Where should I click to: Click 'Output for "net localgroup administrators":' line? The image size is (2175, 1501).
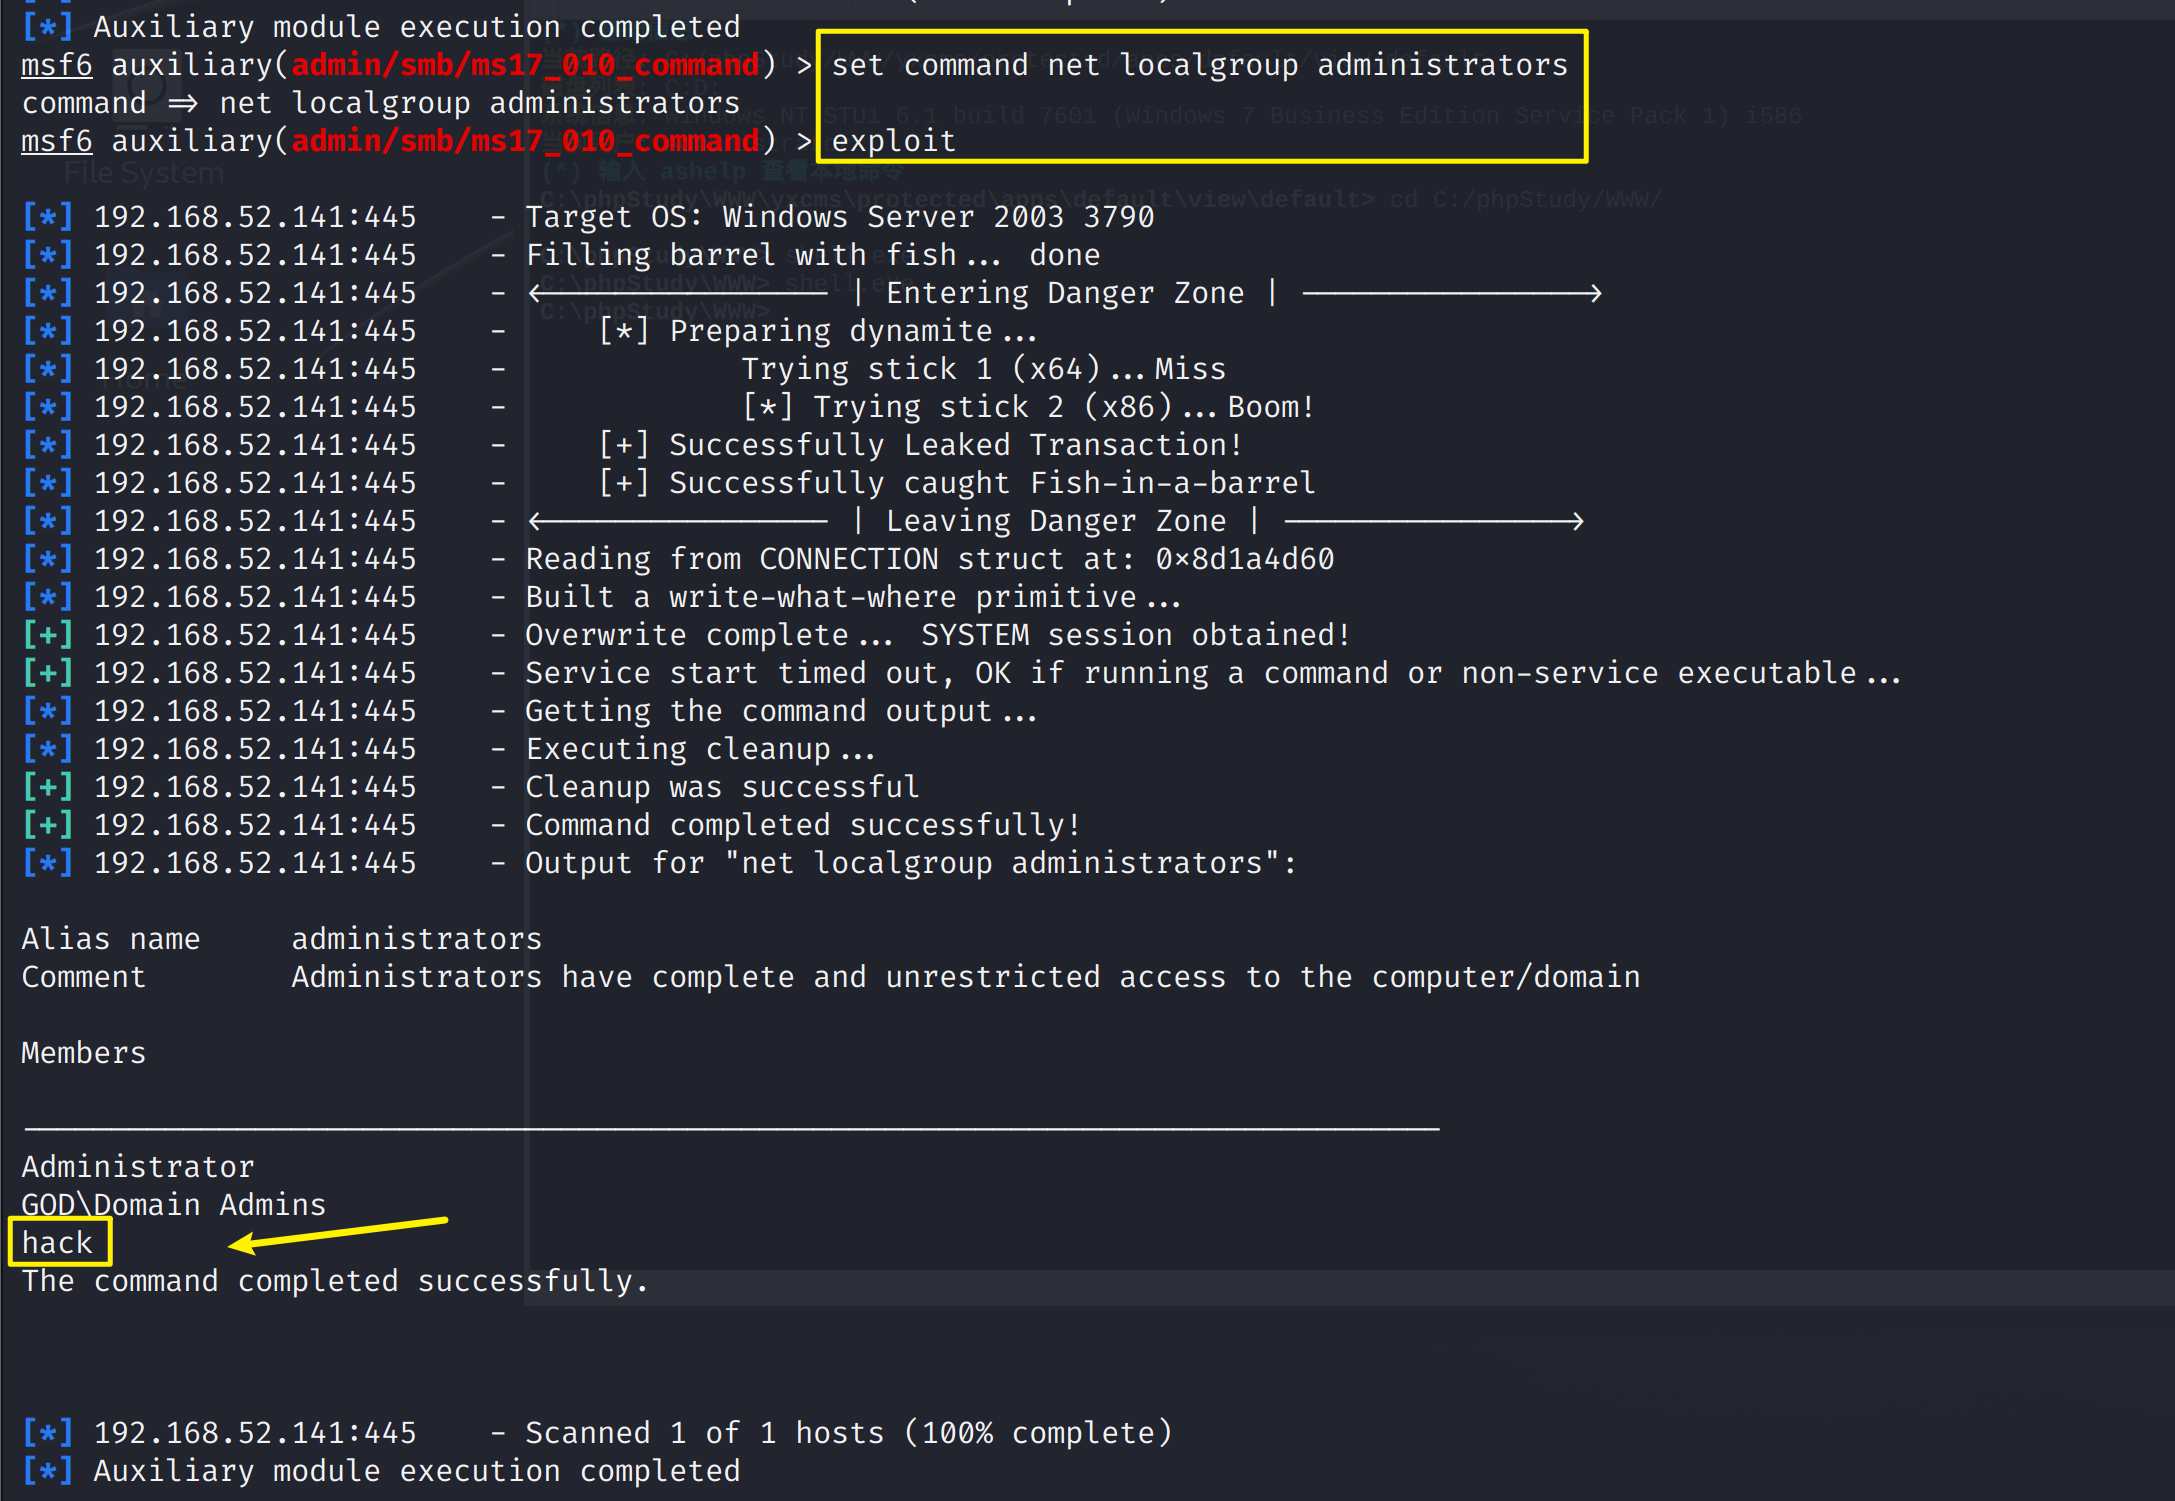point(911,863)
